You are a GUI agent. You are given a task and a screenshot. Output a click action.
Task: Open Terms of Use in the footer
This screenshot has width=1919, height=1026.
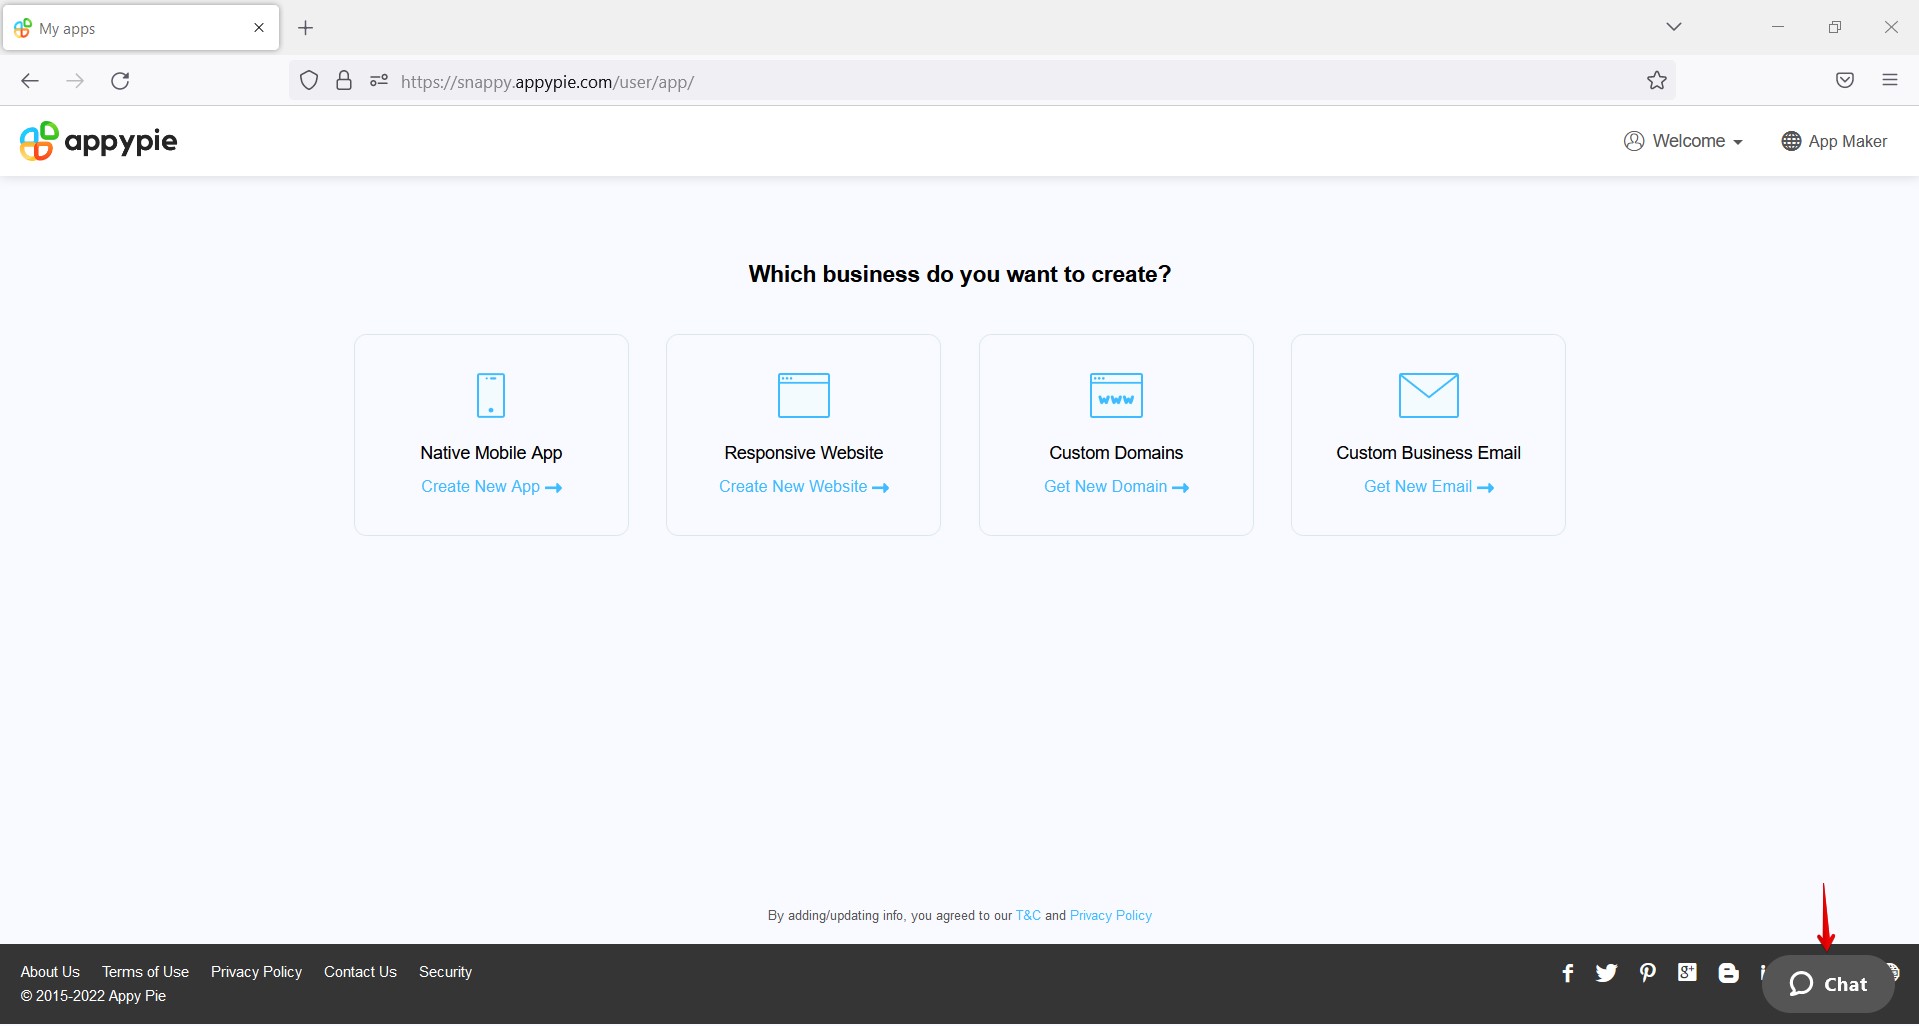click(x=145, y=972)
